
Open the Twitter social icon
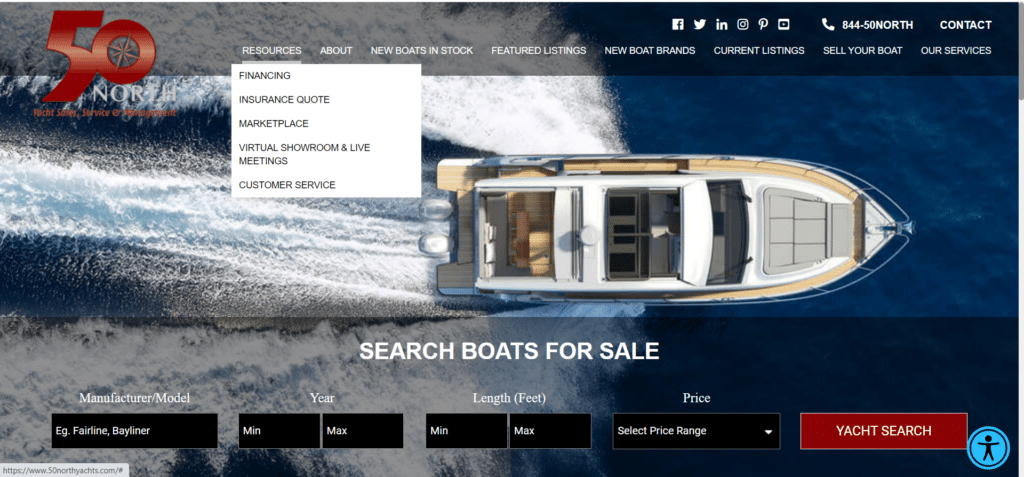(699, 25)
